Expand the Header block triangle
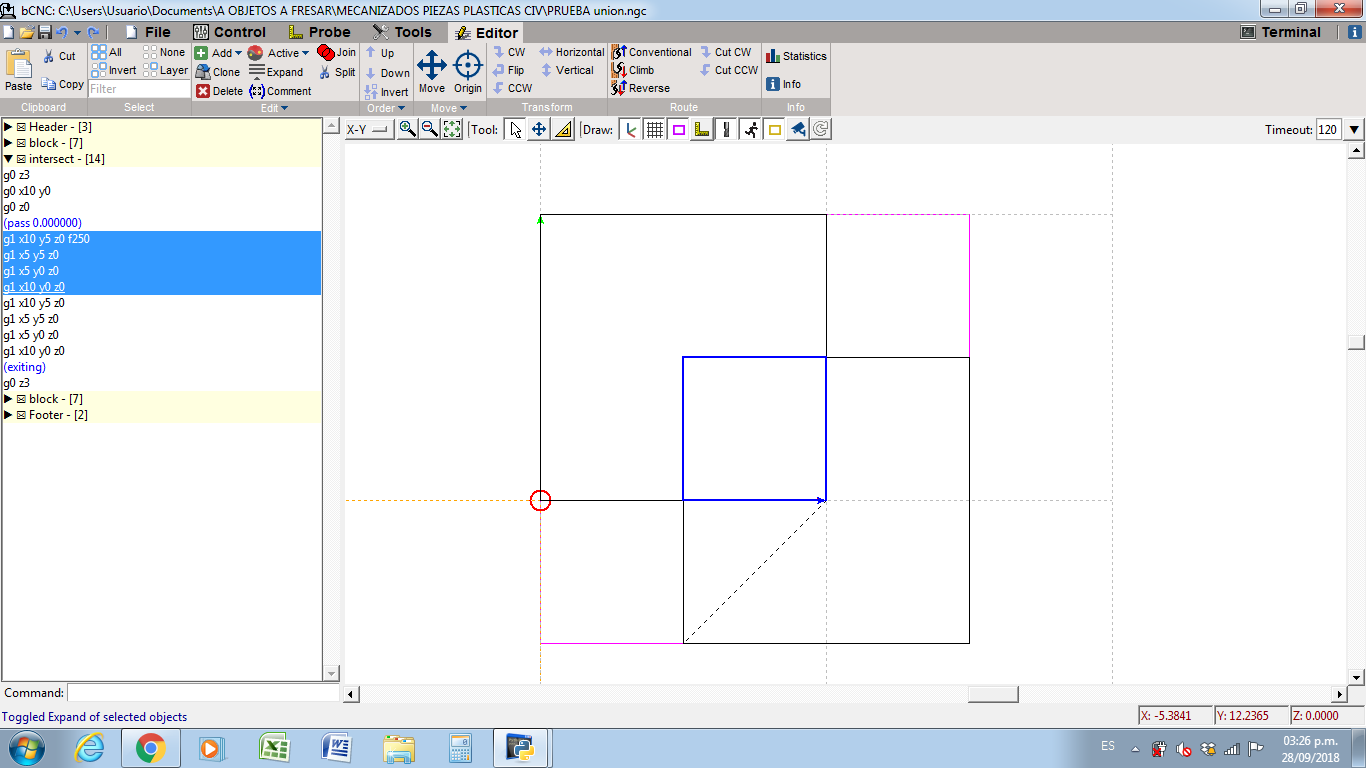 click(8, 127)
